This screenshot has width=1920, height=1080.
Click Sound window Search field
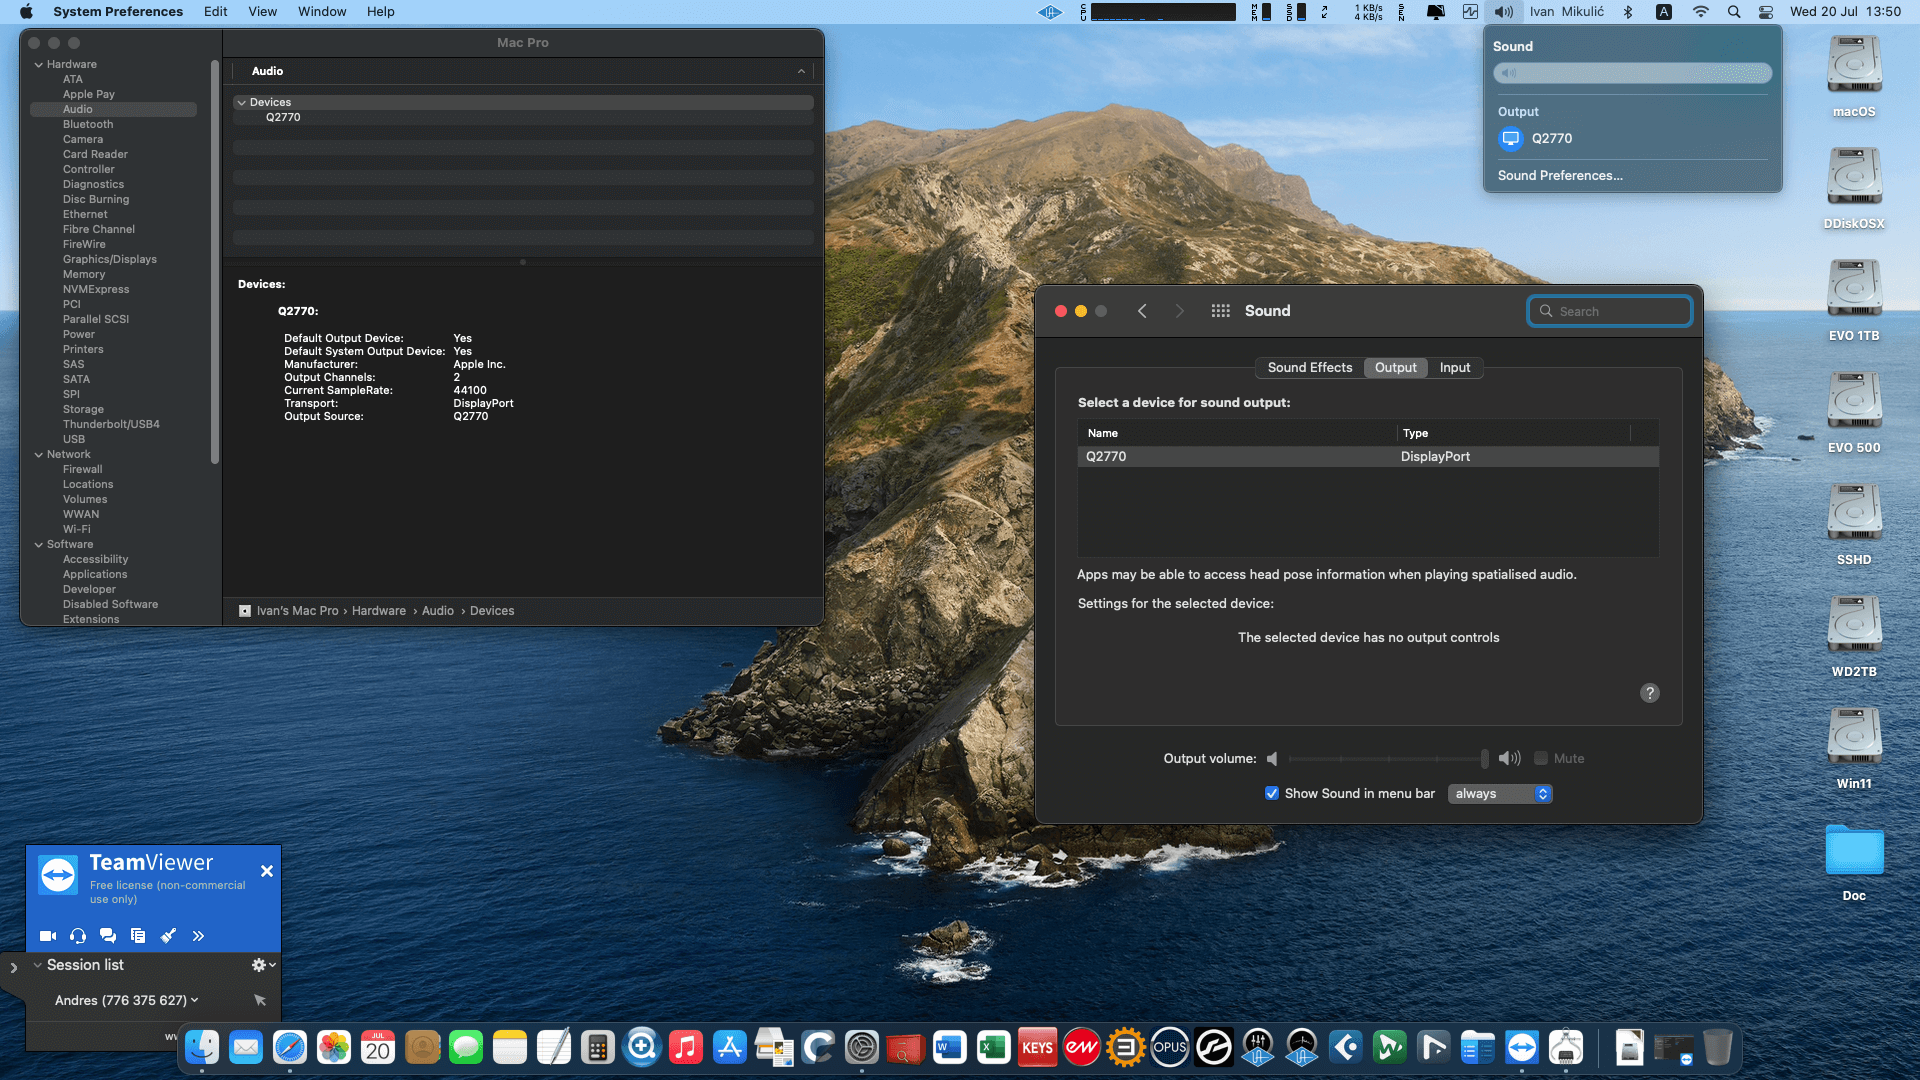pyautogui.click(x=1609, y=311)
